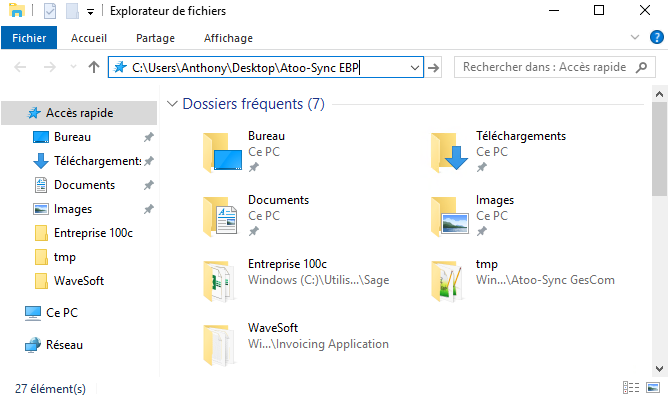Viewport: 669px width, 397px height.
Task: Click pin icon beside Documents in sidebar
Action: click(148, 185)
